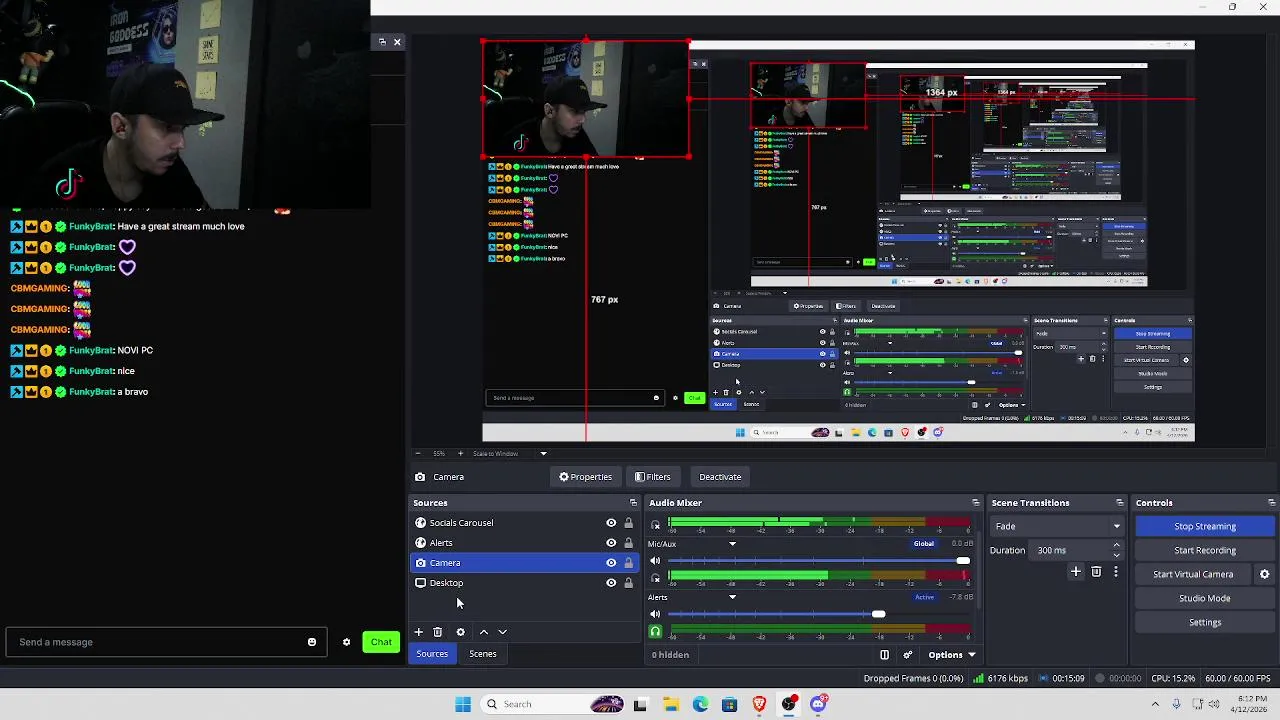This screenshot has height=720, width=1280.
Task: Open Camera source Filters
Action: 653,477
